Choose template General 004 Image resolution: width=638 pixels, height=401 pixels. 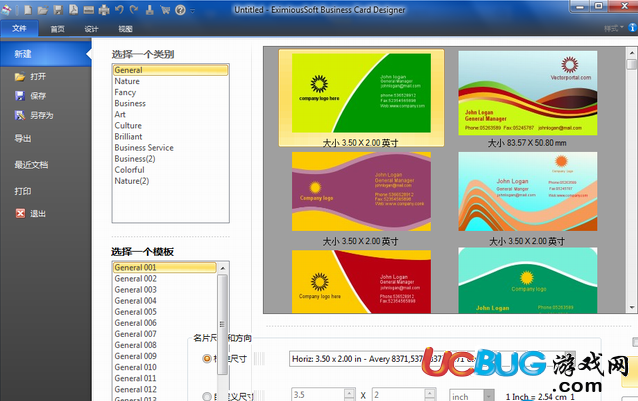165,301
